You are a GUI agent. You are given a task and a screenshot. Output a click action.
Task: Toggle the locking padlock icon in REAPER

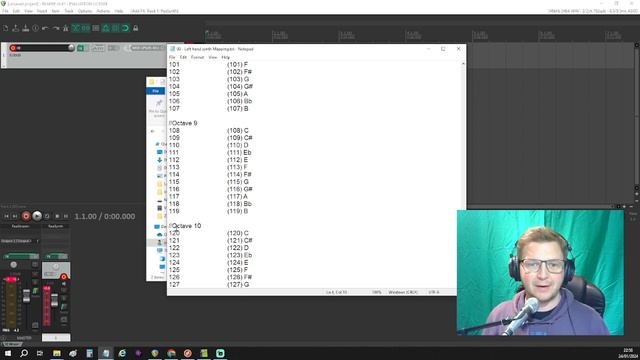[x=136, y=28]
